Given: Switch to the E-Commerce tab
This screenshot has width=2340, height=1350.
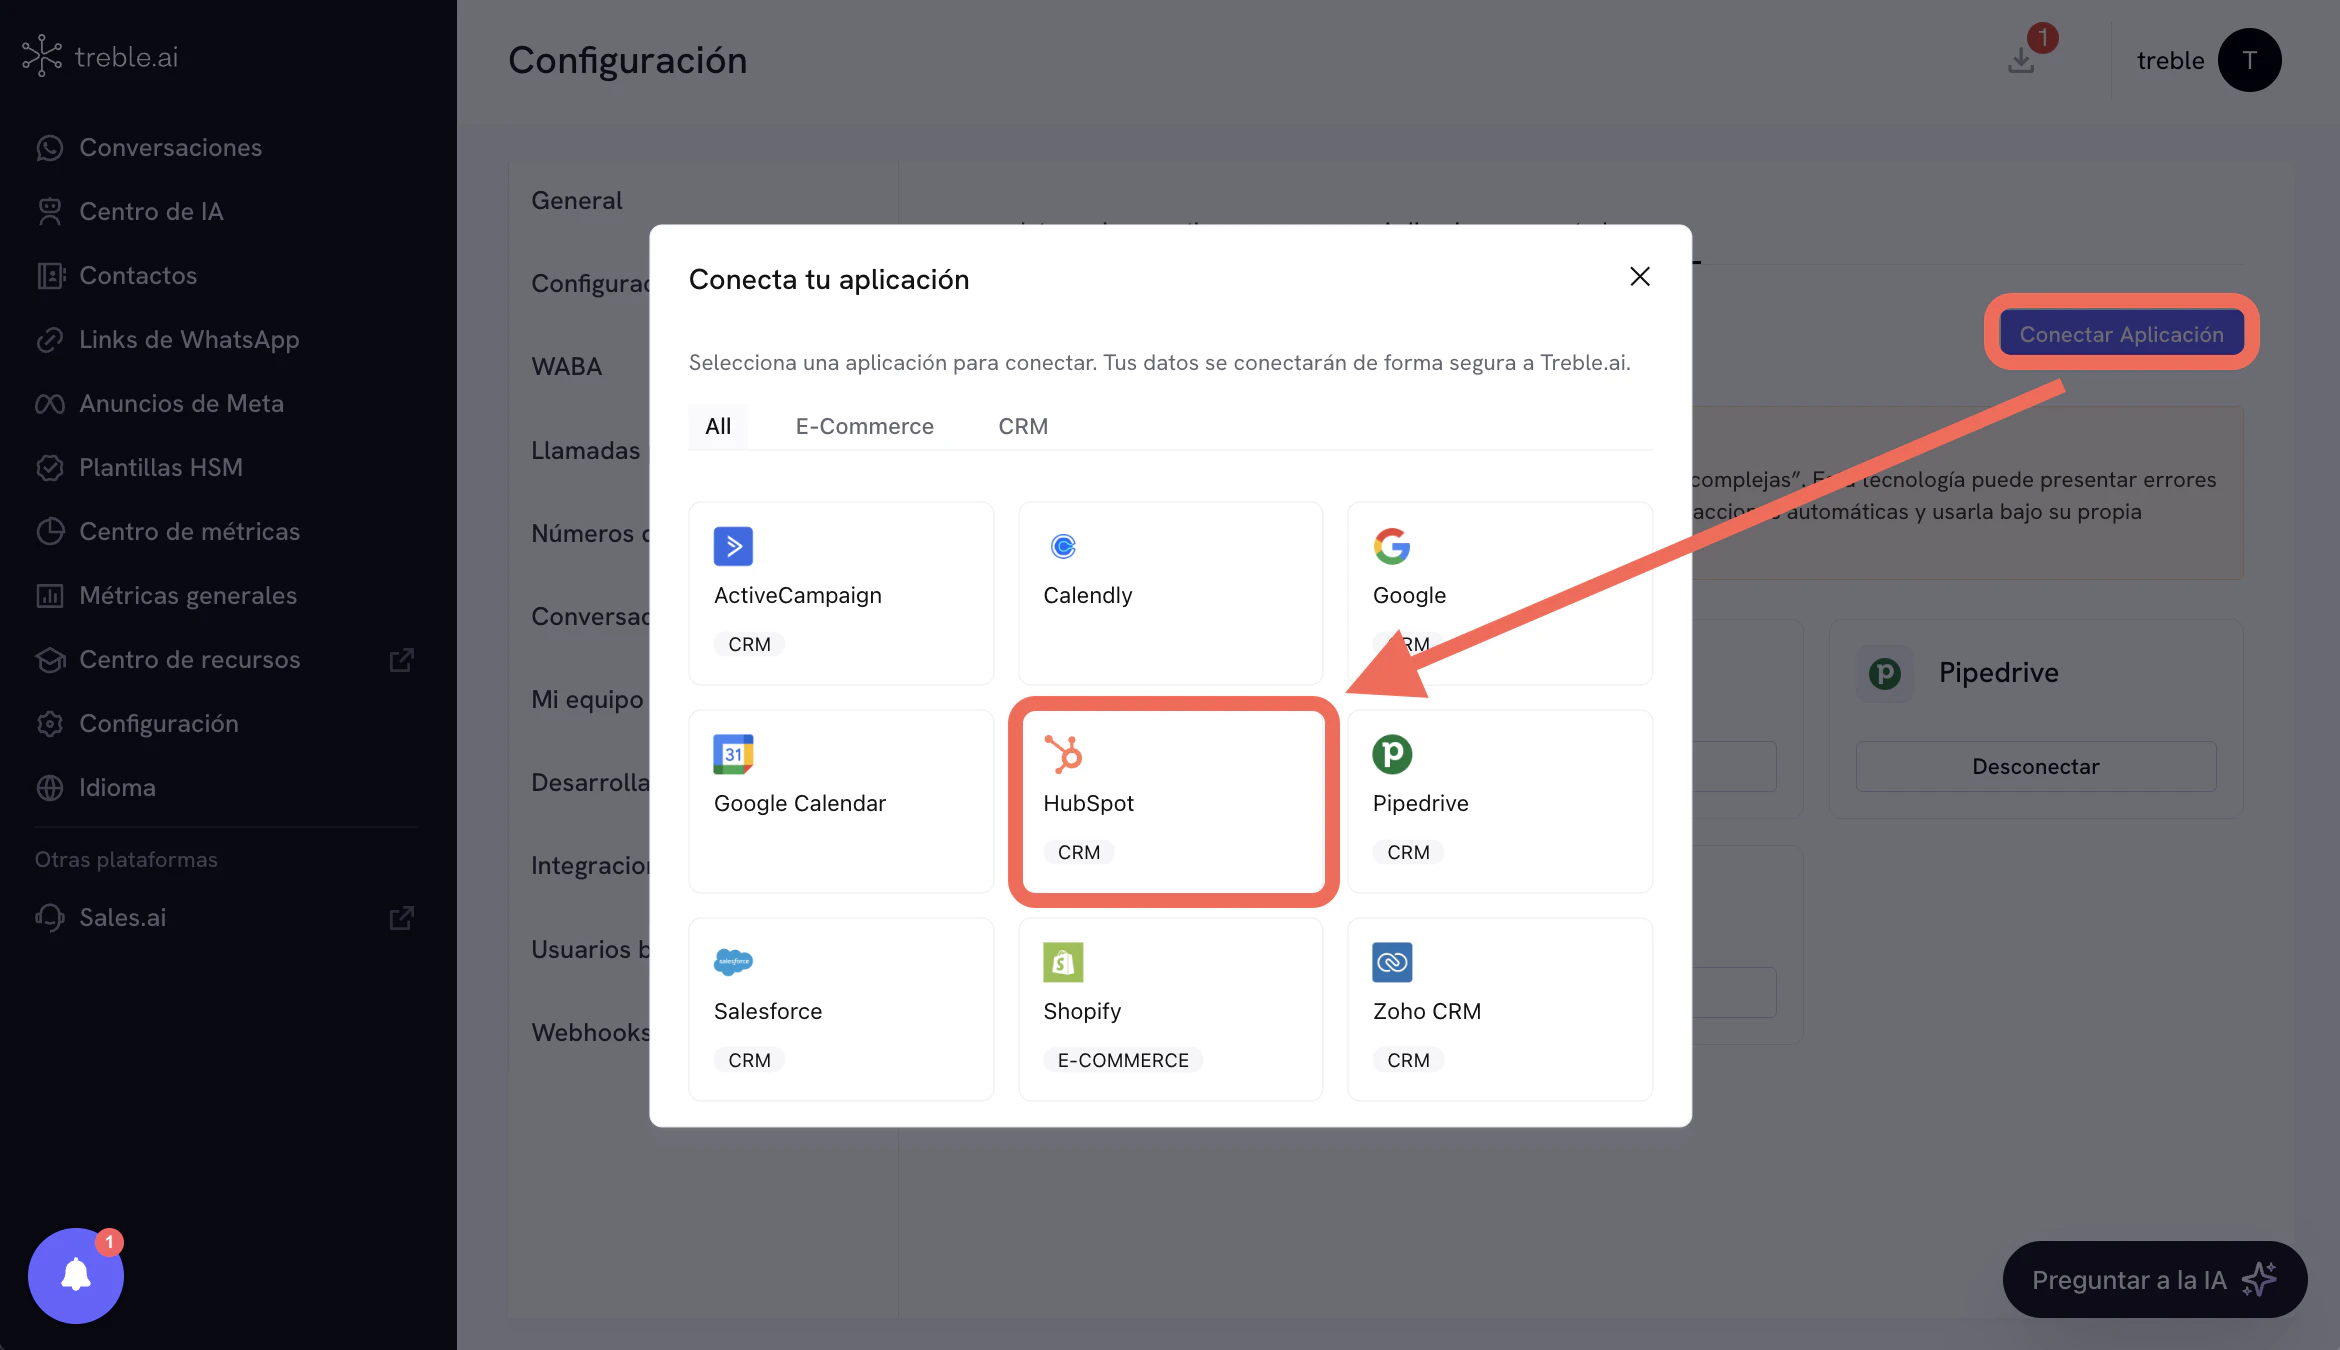Looking at the screenshot, I should pyautogui.click(x=864, y=425).
